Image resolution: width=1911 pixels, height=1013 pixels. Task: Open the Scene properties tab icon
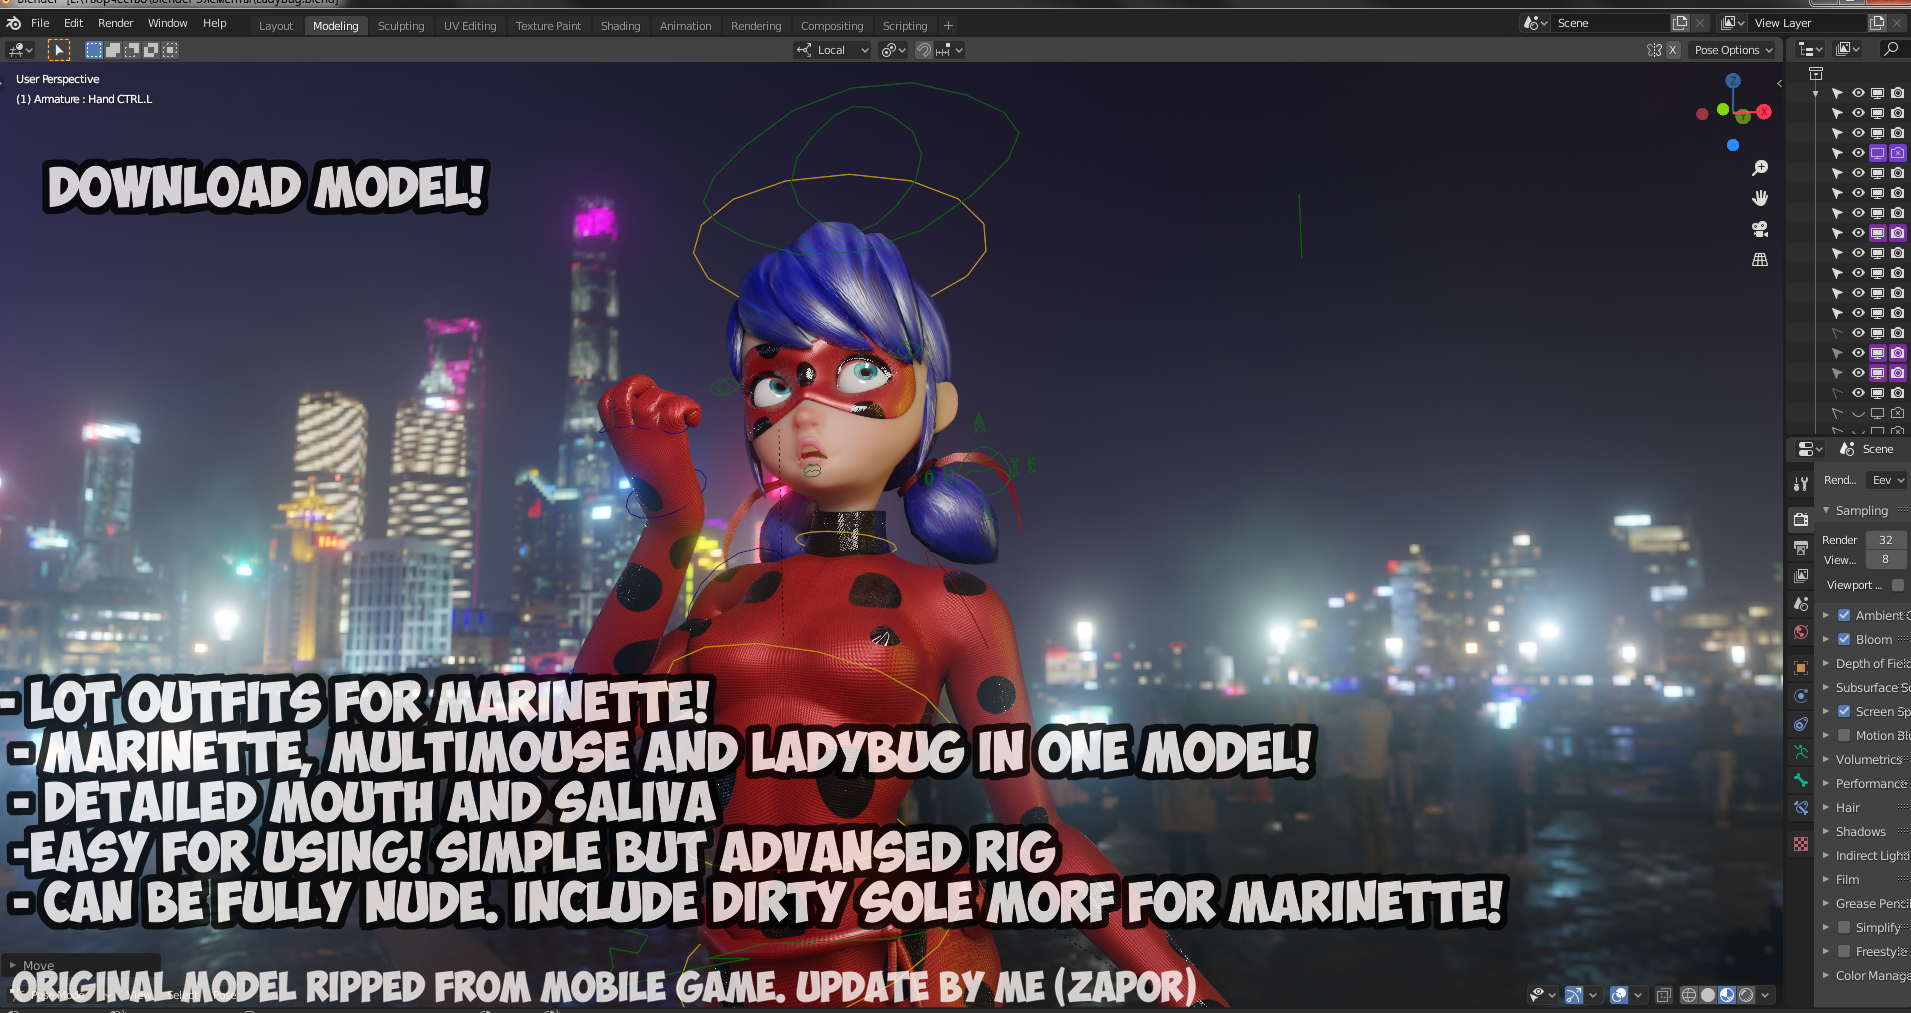[x=1801, y=604]
